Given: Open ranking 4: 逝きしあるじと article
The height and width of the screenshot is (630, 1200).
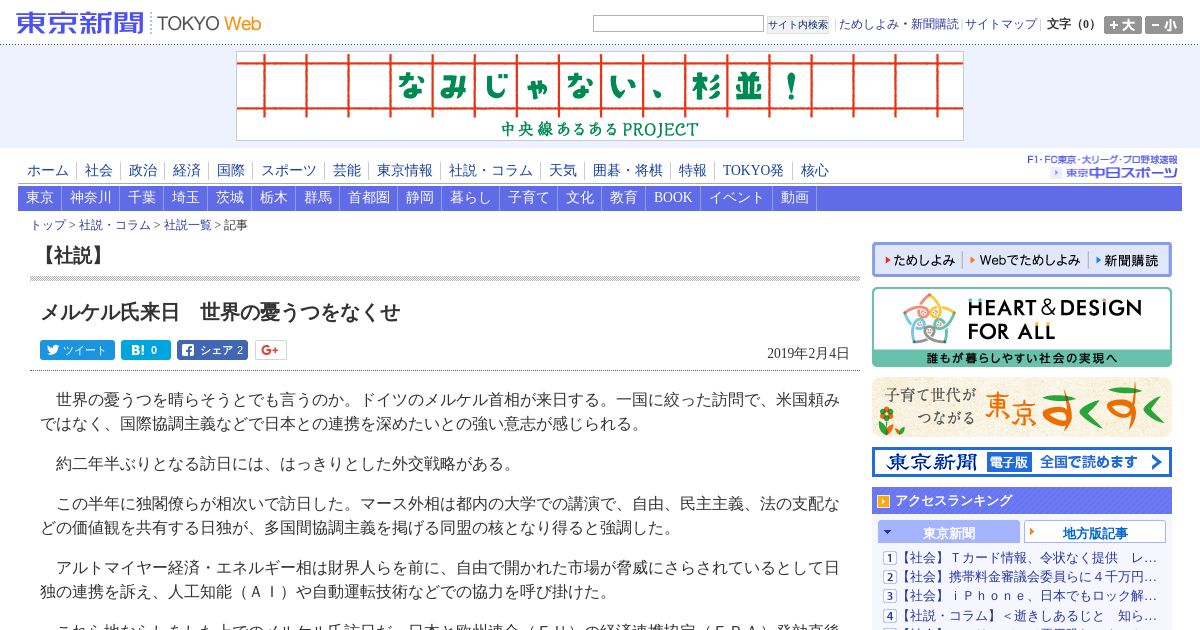Looking at the screenshot, I should click(1029, 616).
